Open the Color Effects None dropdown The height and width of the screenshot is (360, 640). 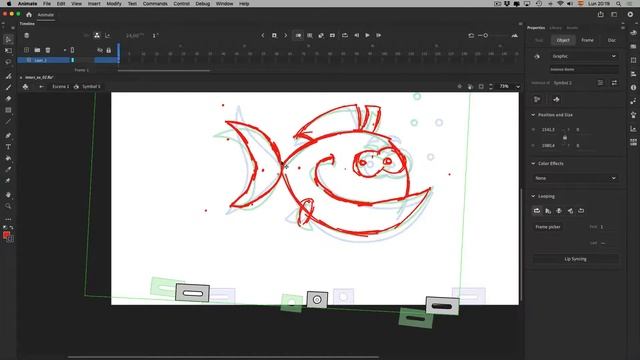[x=576, y=178]
